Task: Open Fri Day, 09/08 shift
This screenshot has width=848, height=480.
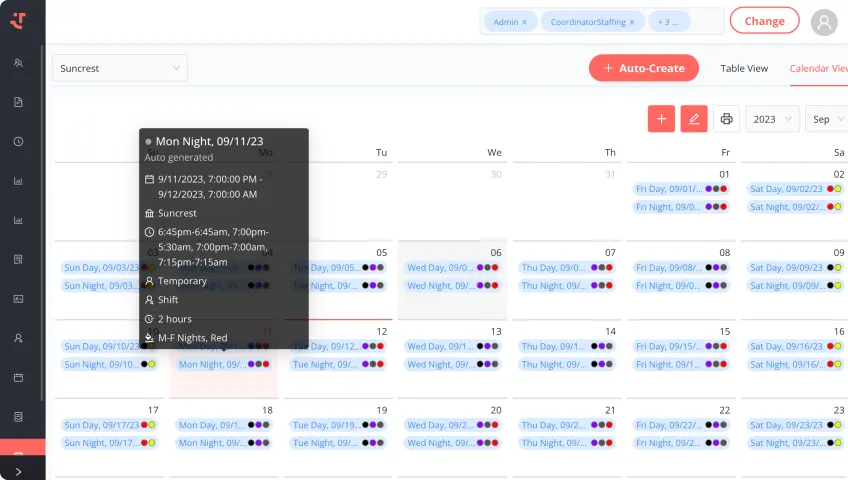Action: [681, 268]
